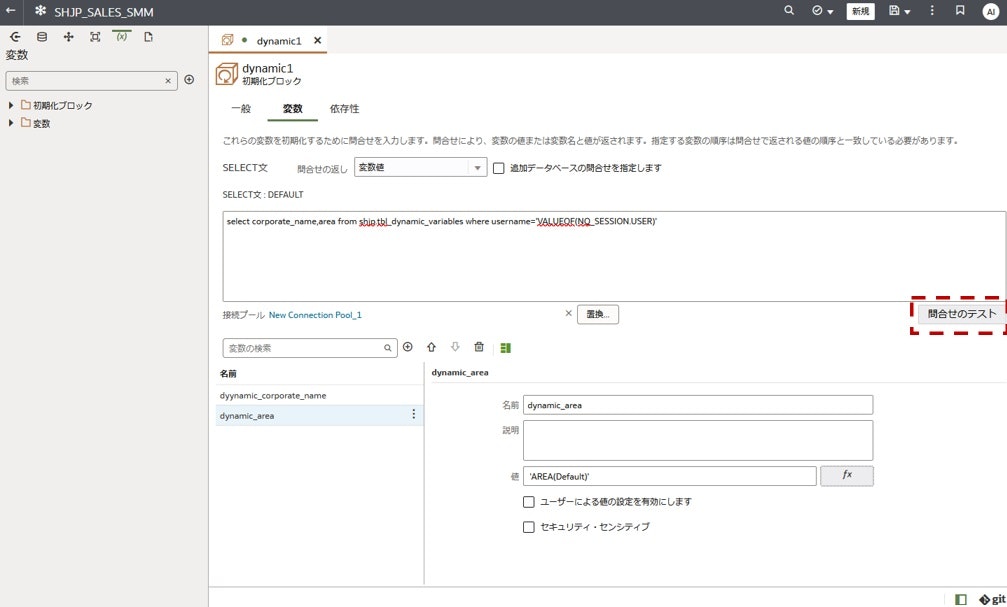This screenshot has width=1007, height=607.
Task: Select the presentation layer icon
Action: (95, 37)
